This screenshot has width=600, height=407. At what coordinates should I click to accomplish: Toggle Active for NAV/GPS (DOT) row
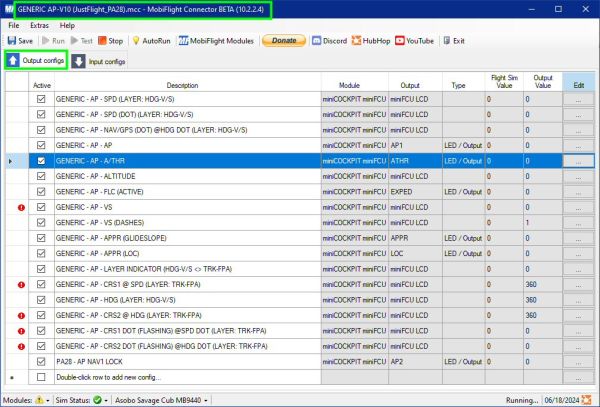click(41, 130)
